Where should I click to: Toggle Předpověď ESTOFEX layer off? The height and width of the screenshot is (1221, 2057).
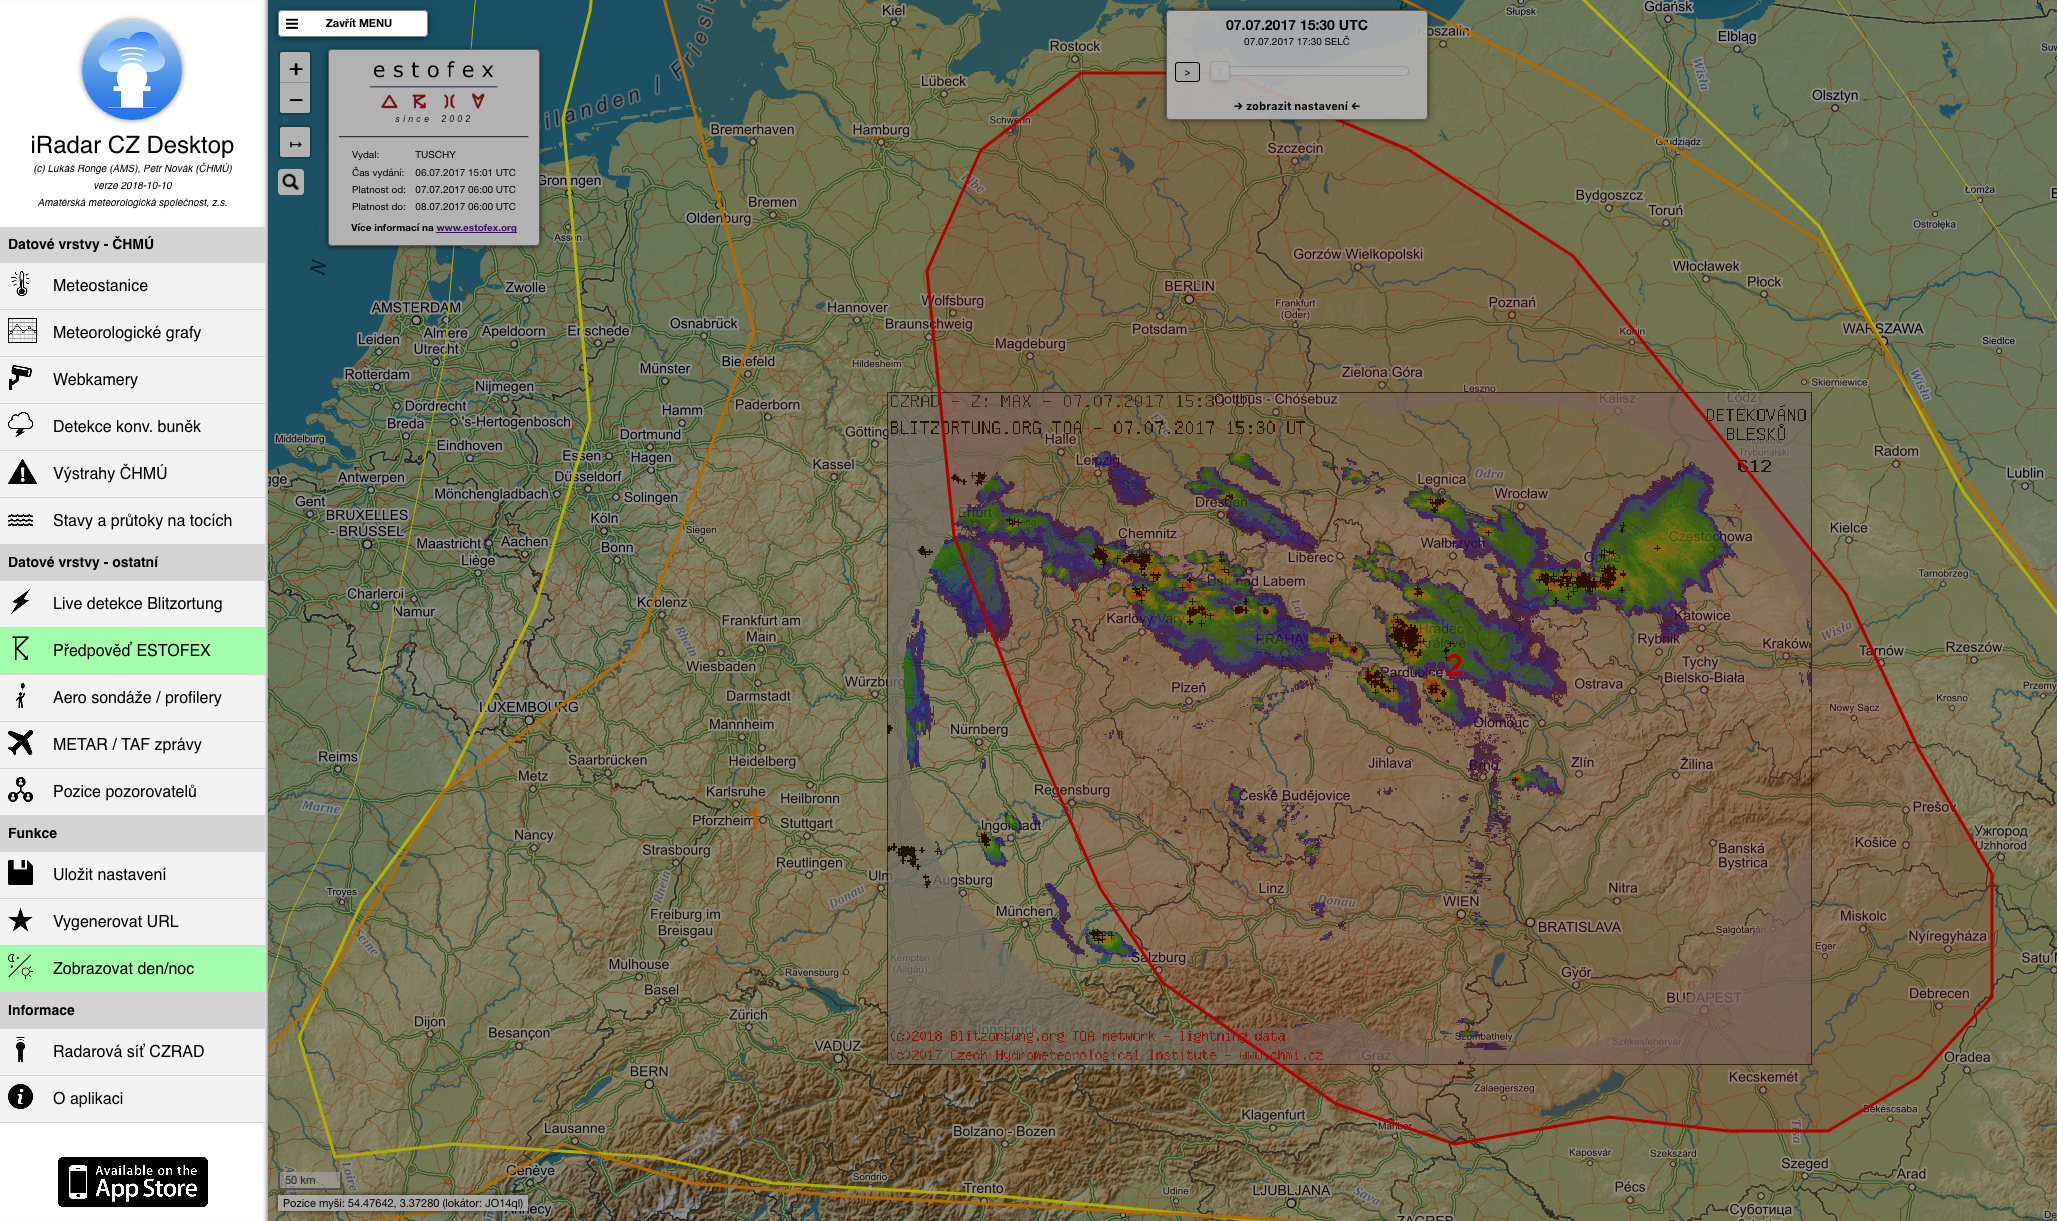(x=133, y=650)
